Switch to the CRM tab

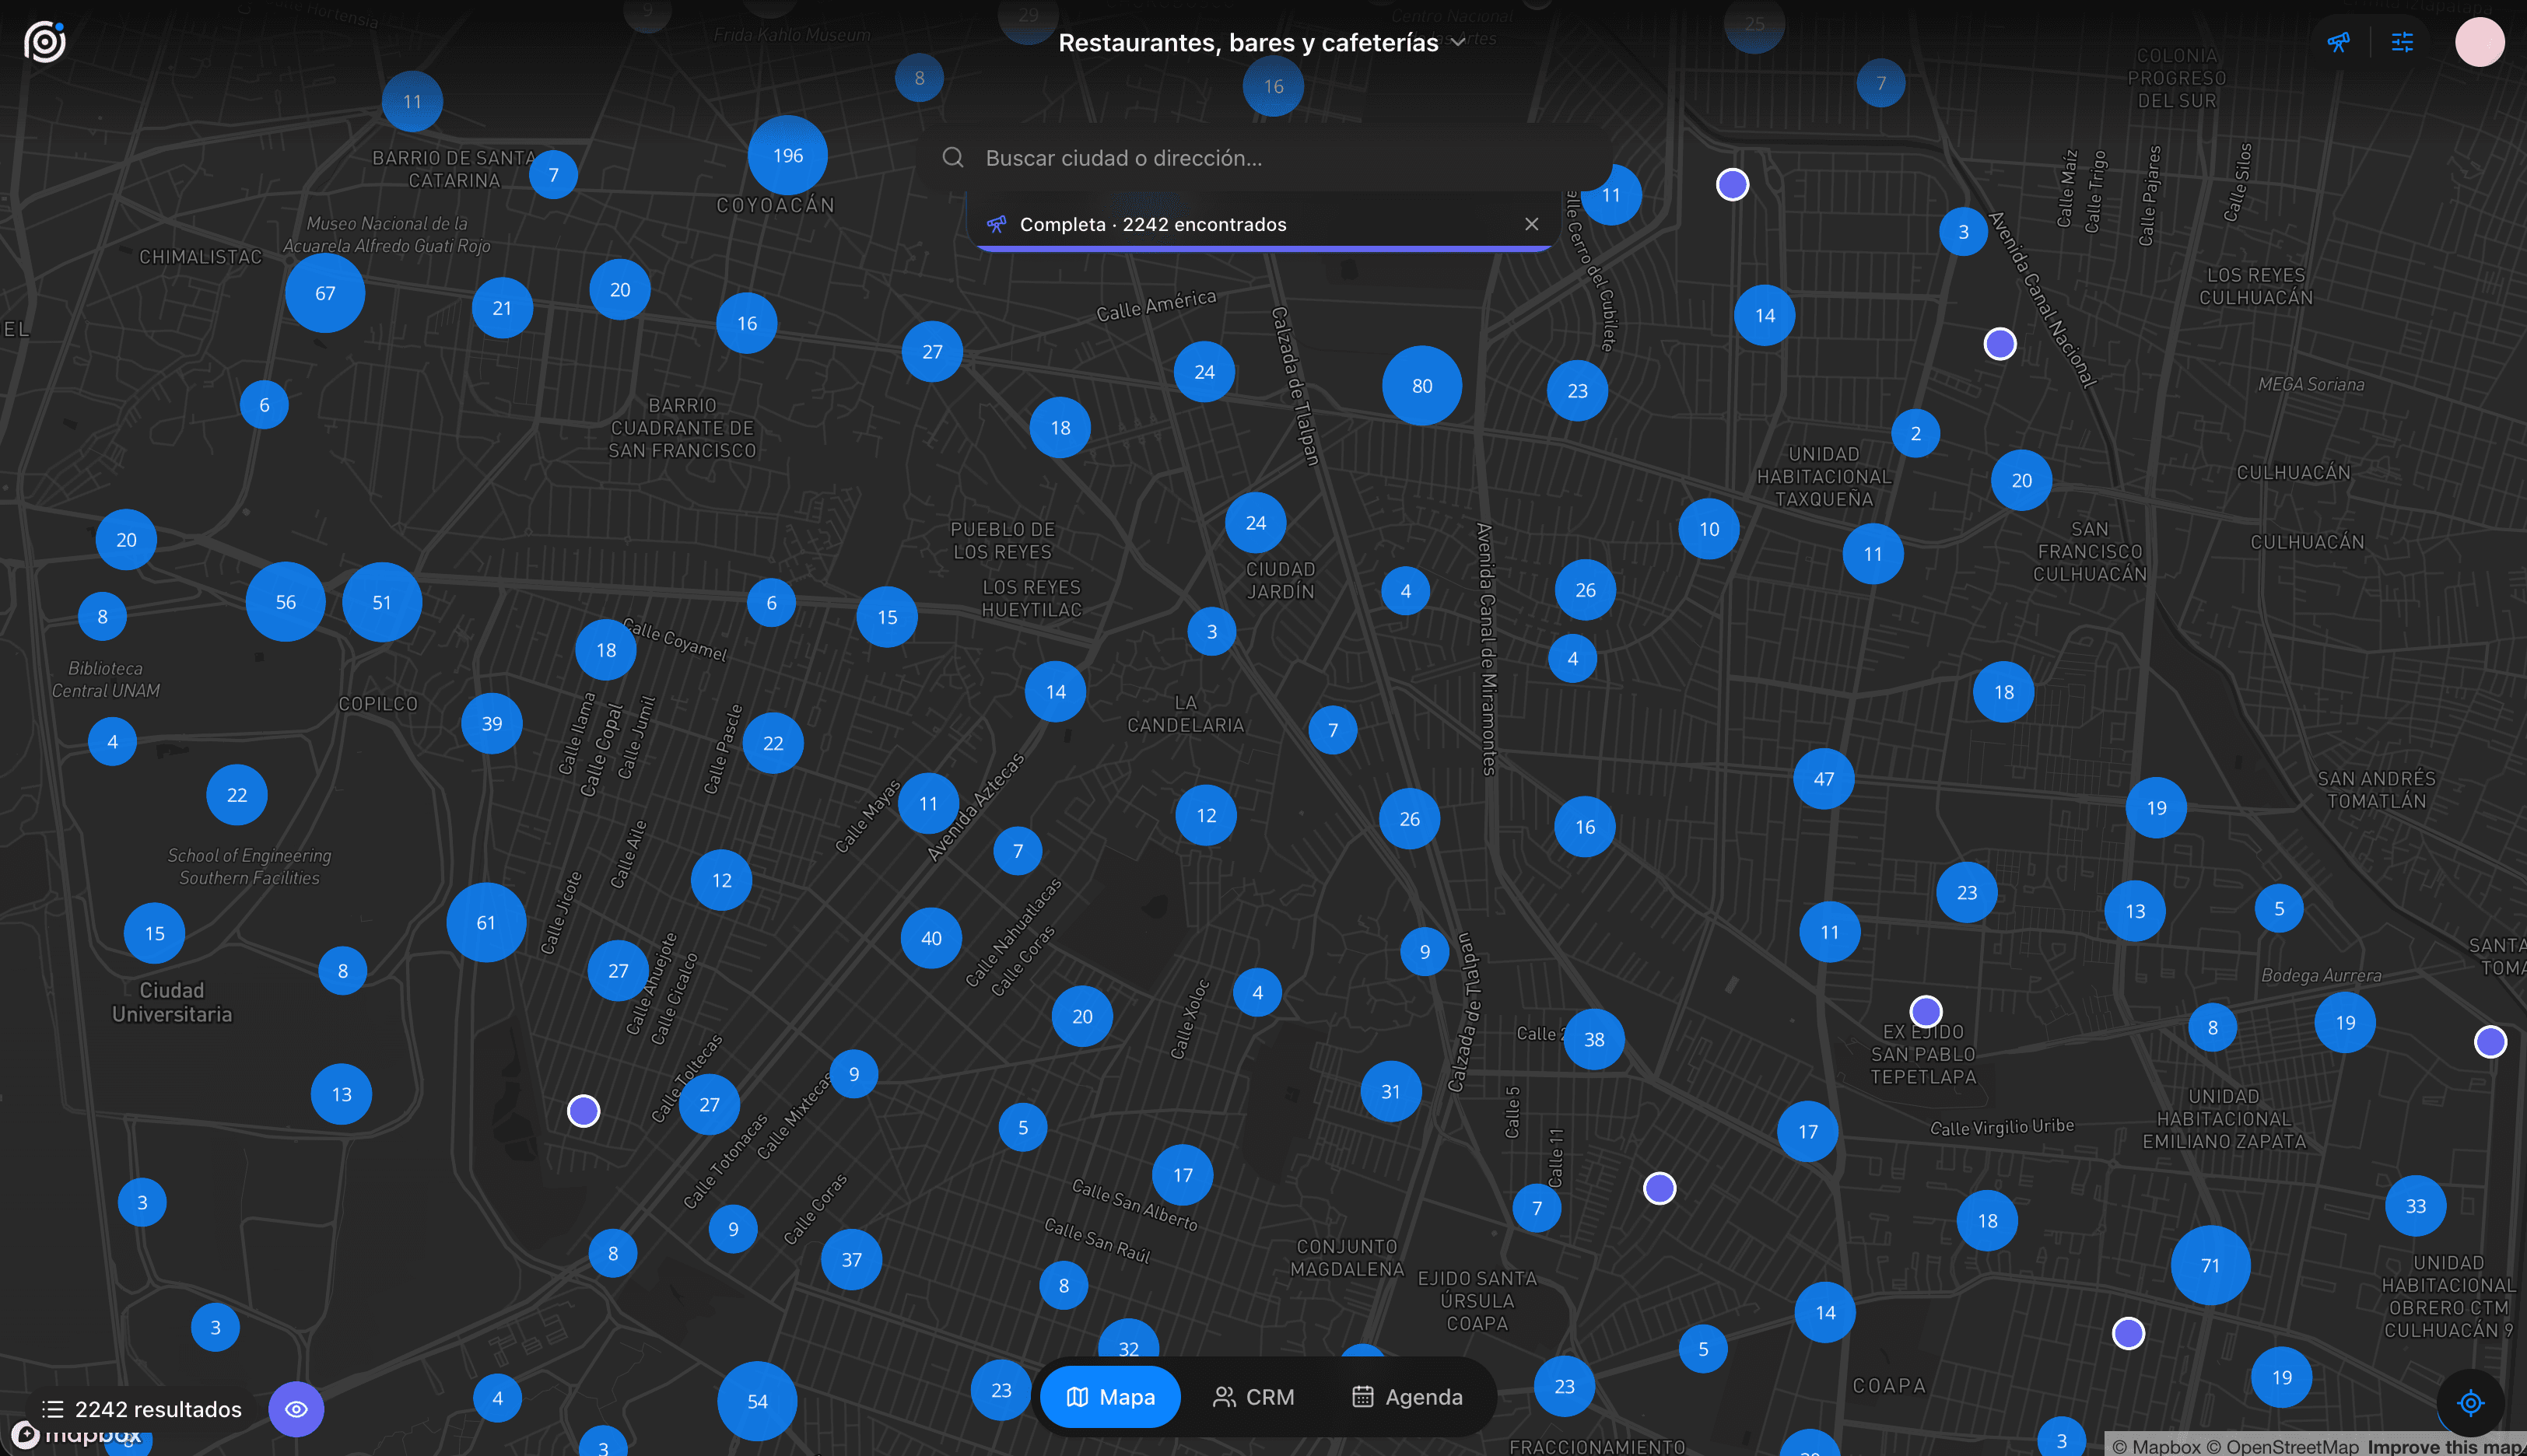coord(1253,1397)
